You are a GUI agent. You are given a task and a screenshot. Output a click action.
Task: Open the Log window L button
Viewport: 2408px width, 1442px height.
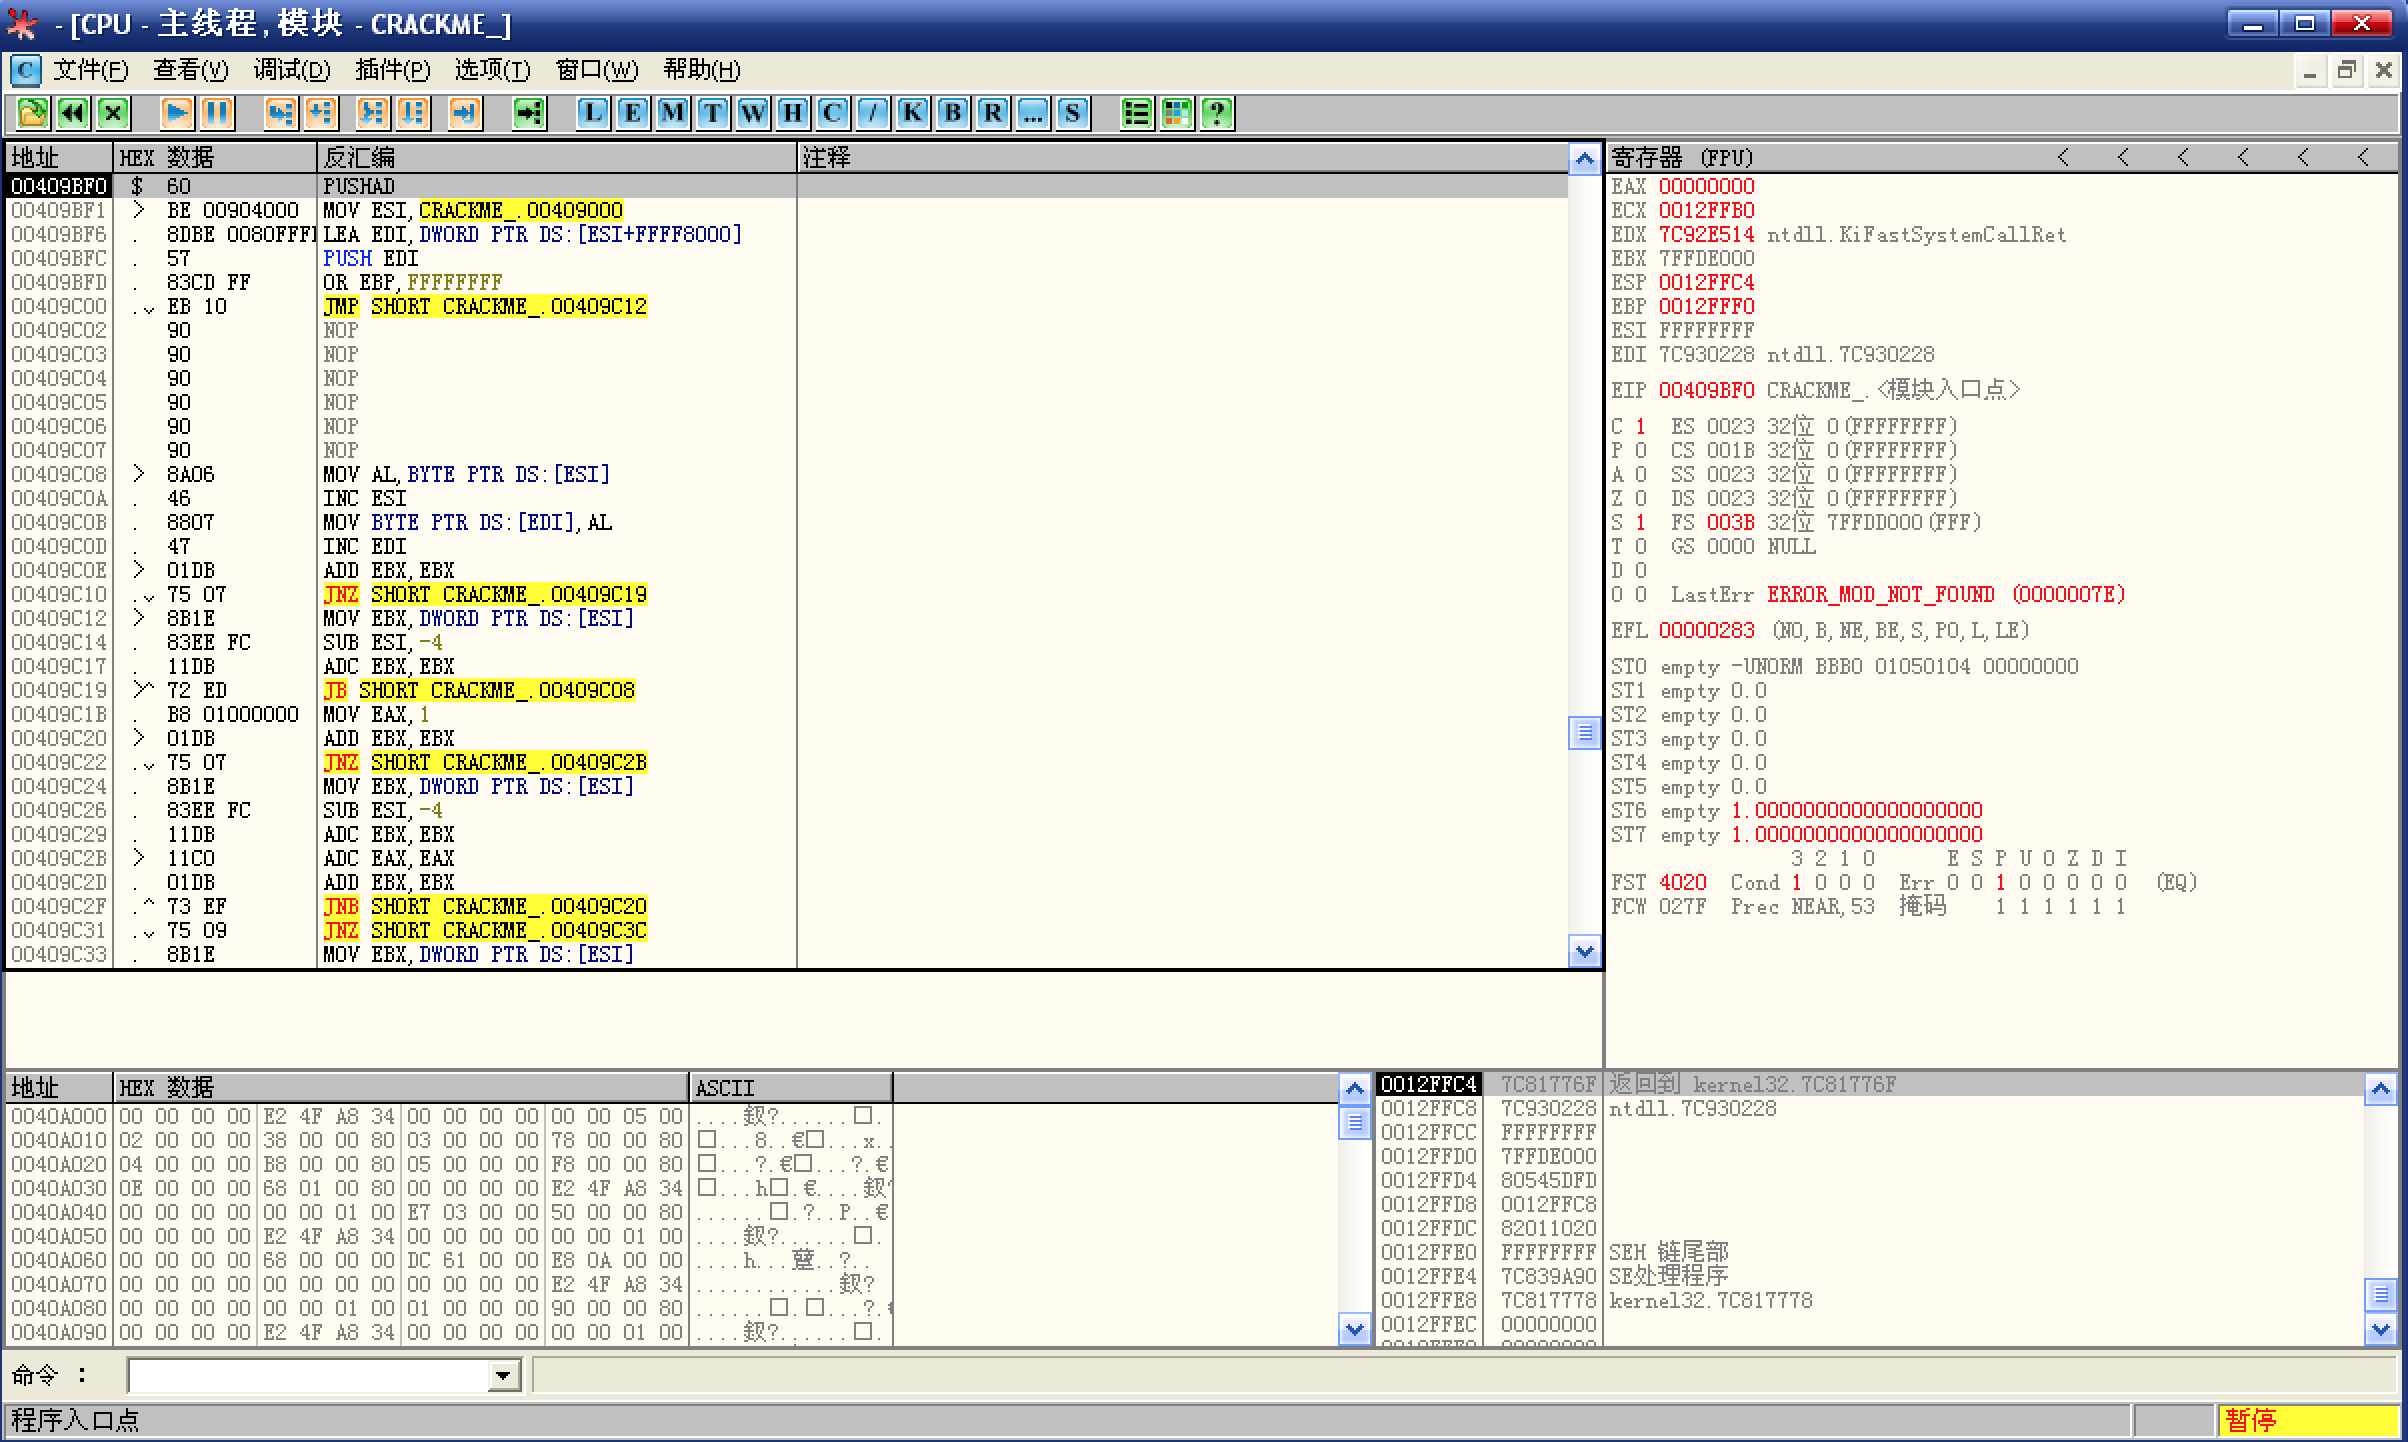pos(593,113)
